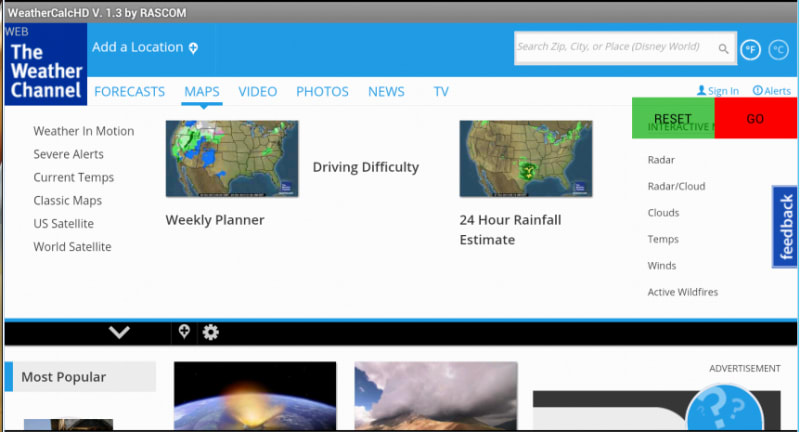Screen dimensions: 800x432
Task: Open Weather In Motion link
Action: [x=84, y=131]
